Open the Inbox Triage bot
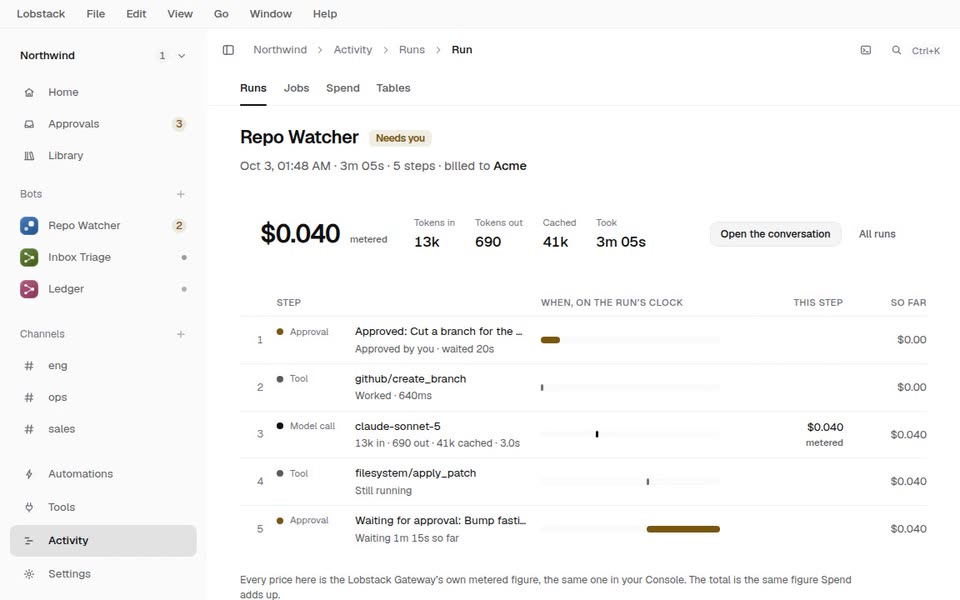This screenshot has width=960, height=600. click(103, 258)
